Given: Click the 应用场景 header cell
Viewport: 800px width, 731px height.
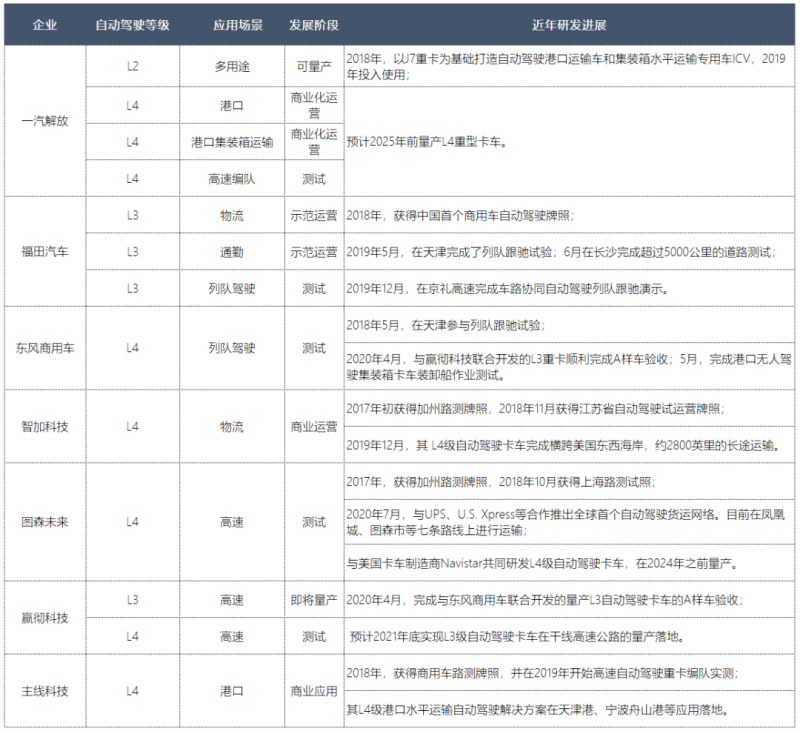Looking at the screenshot, I should click(231, 23).
